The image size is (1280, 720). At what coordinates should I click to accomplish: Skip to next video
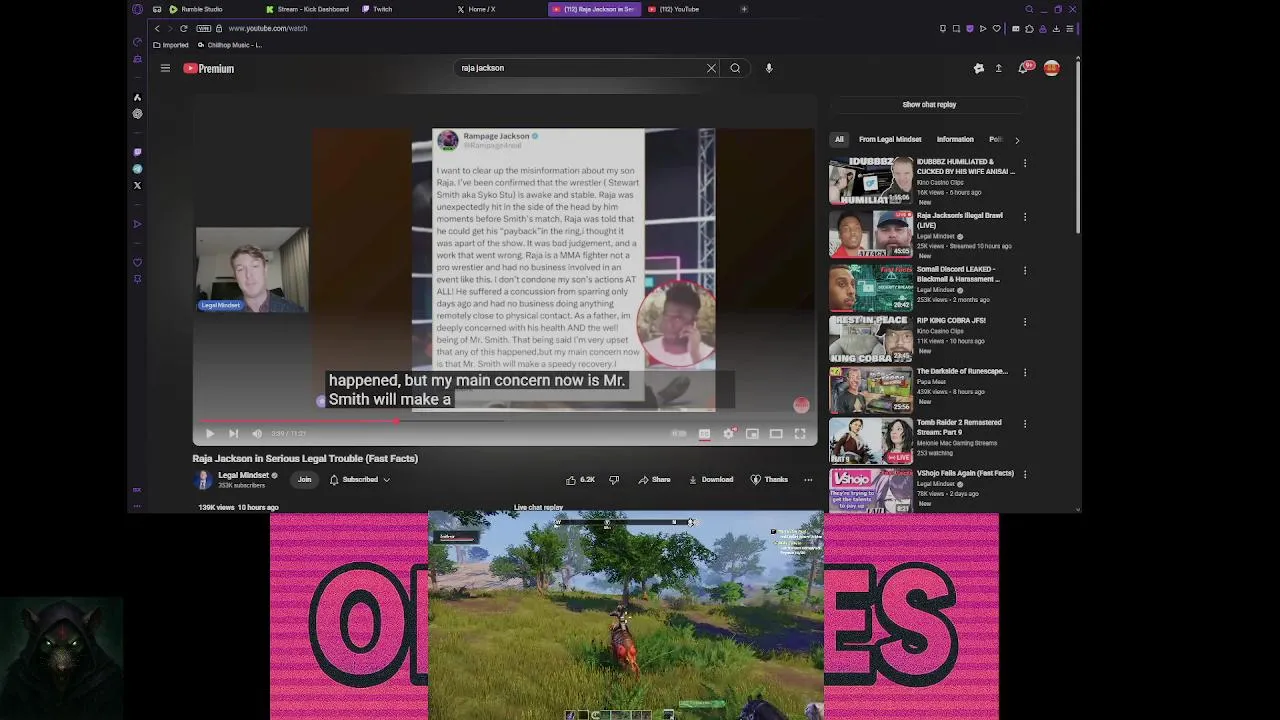point(233,433)
